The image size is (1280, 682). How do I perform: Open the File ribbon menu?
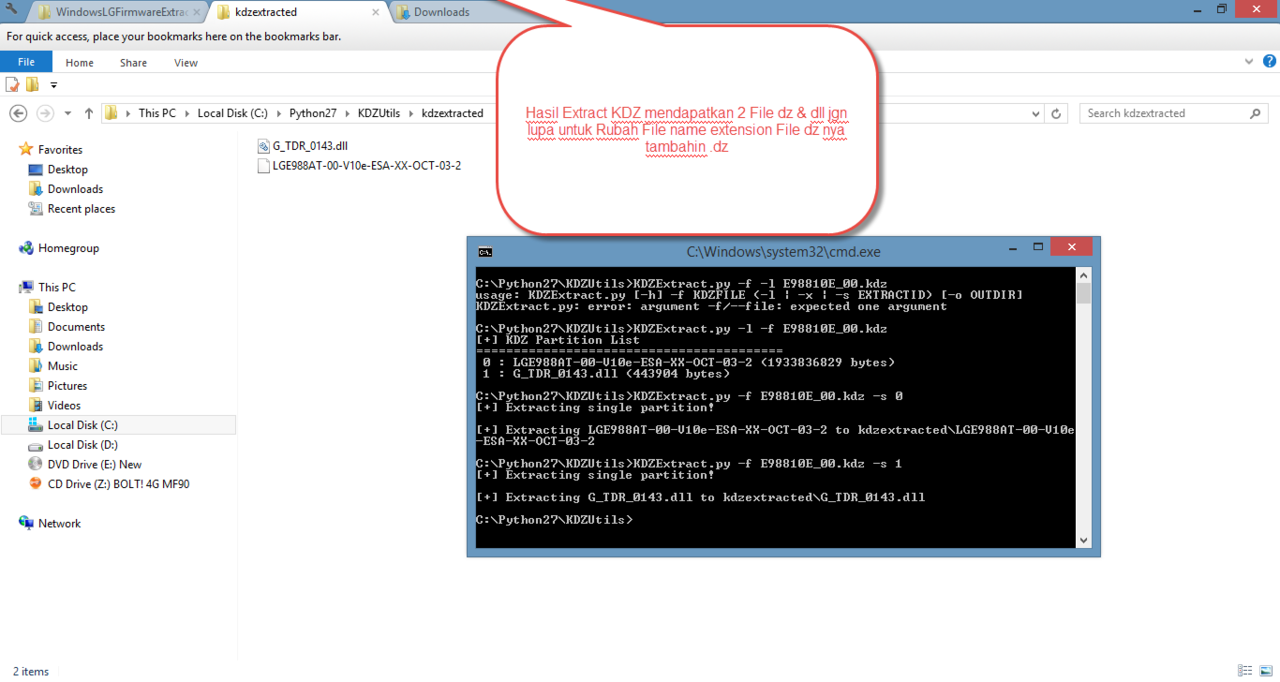26,62
